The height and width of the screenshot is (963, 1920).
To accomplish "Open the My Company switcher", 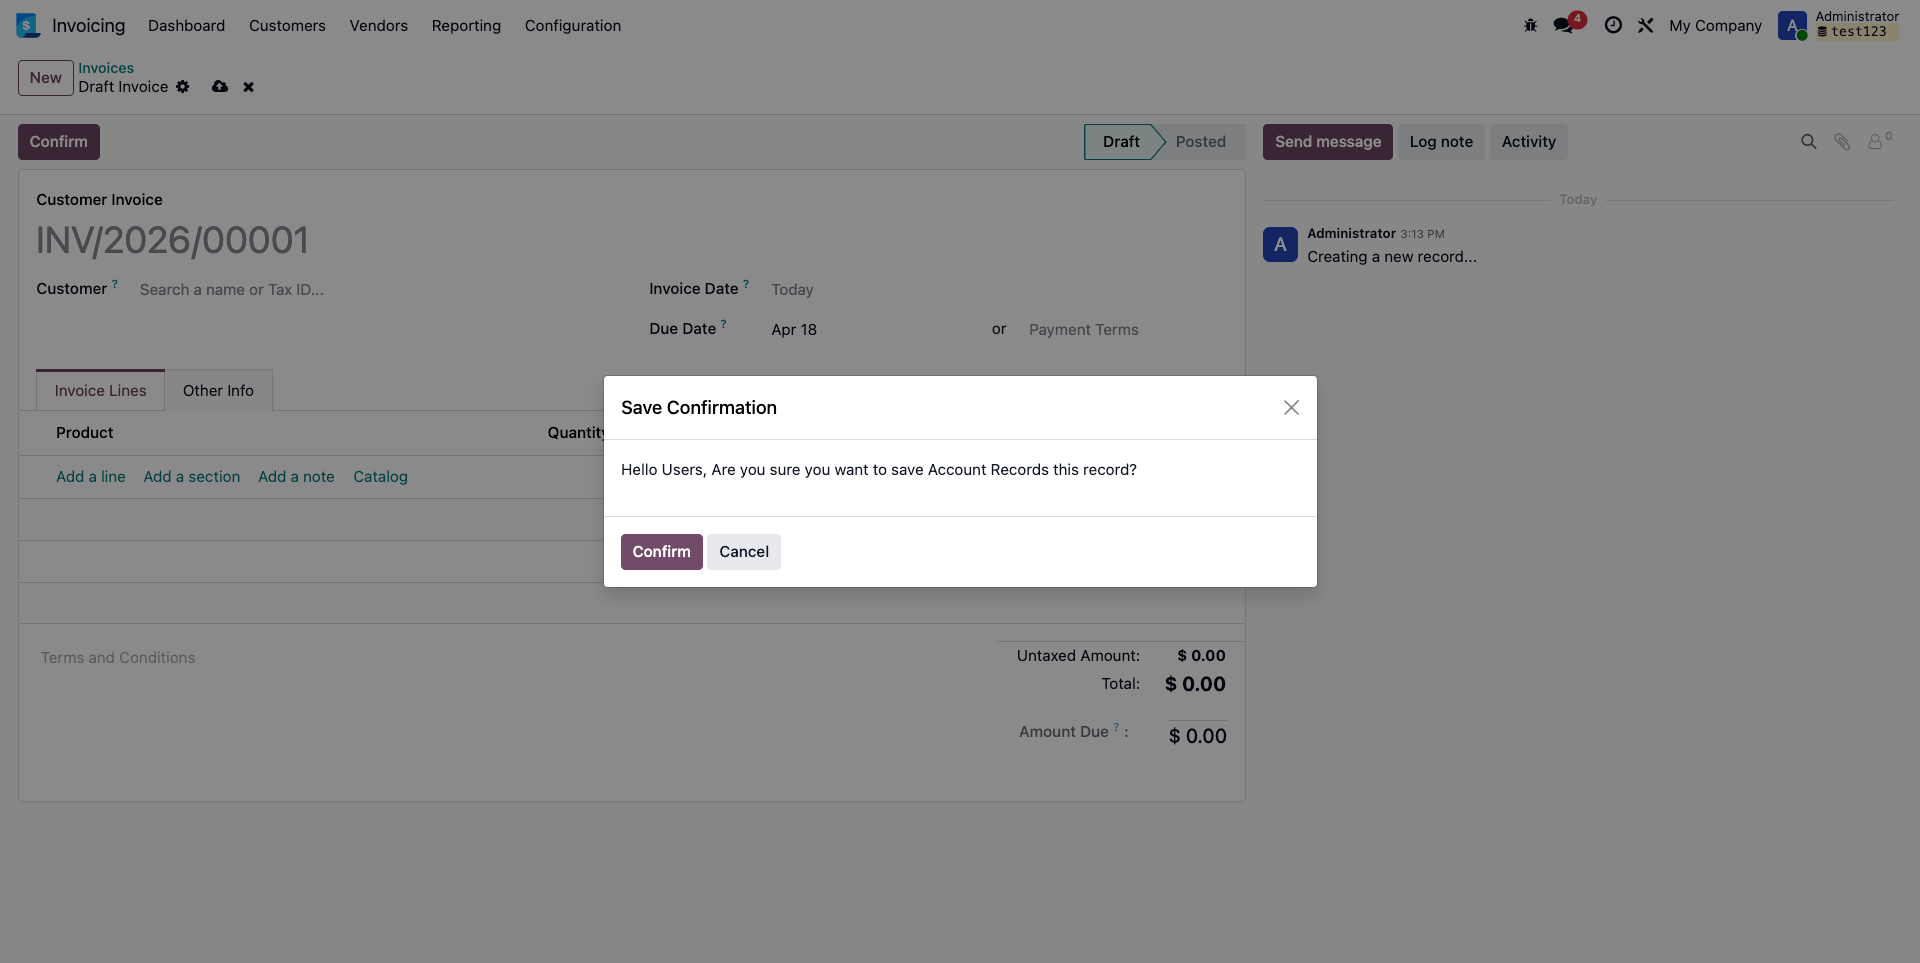I will coord(1715,26).
